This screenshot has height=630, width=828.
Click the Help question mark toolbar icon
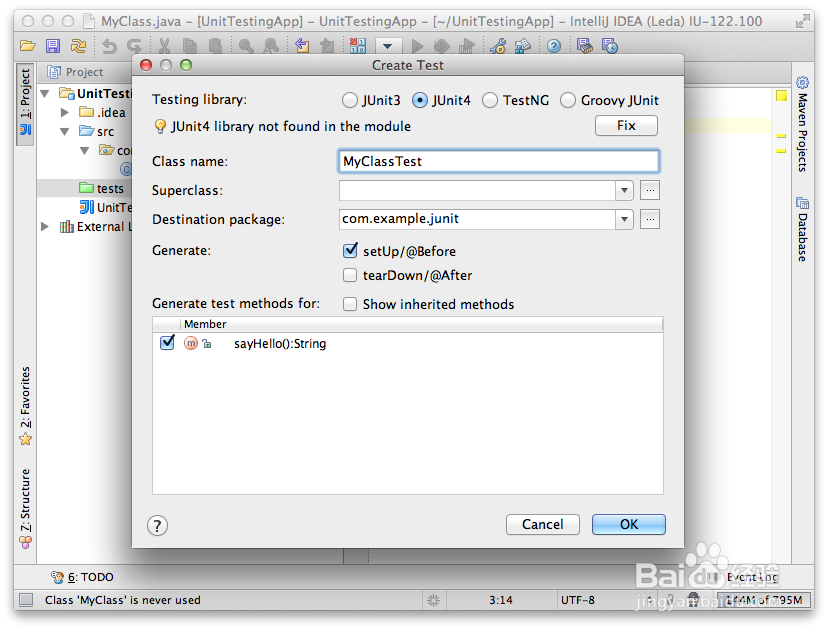tap(553, 46)
